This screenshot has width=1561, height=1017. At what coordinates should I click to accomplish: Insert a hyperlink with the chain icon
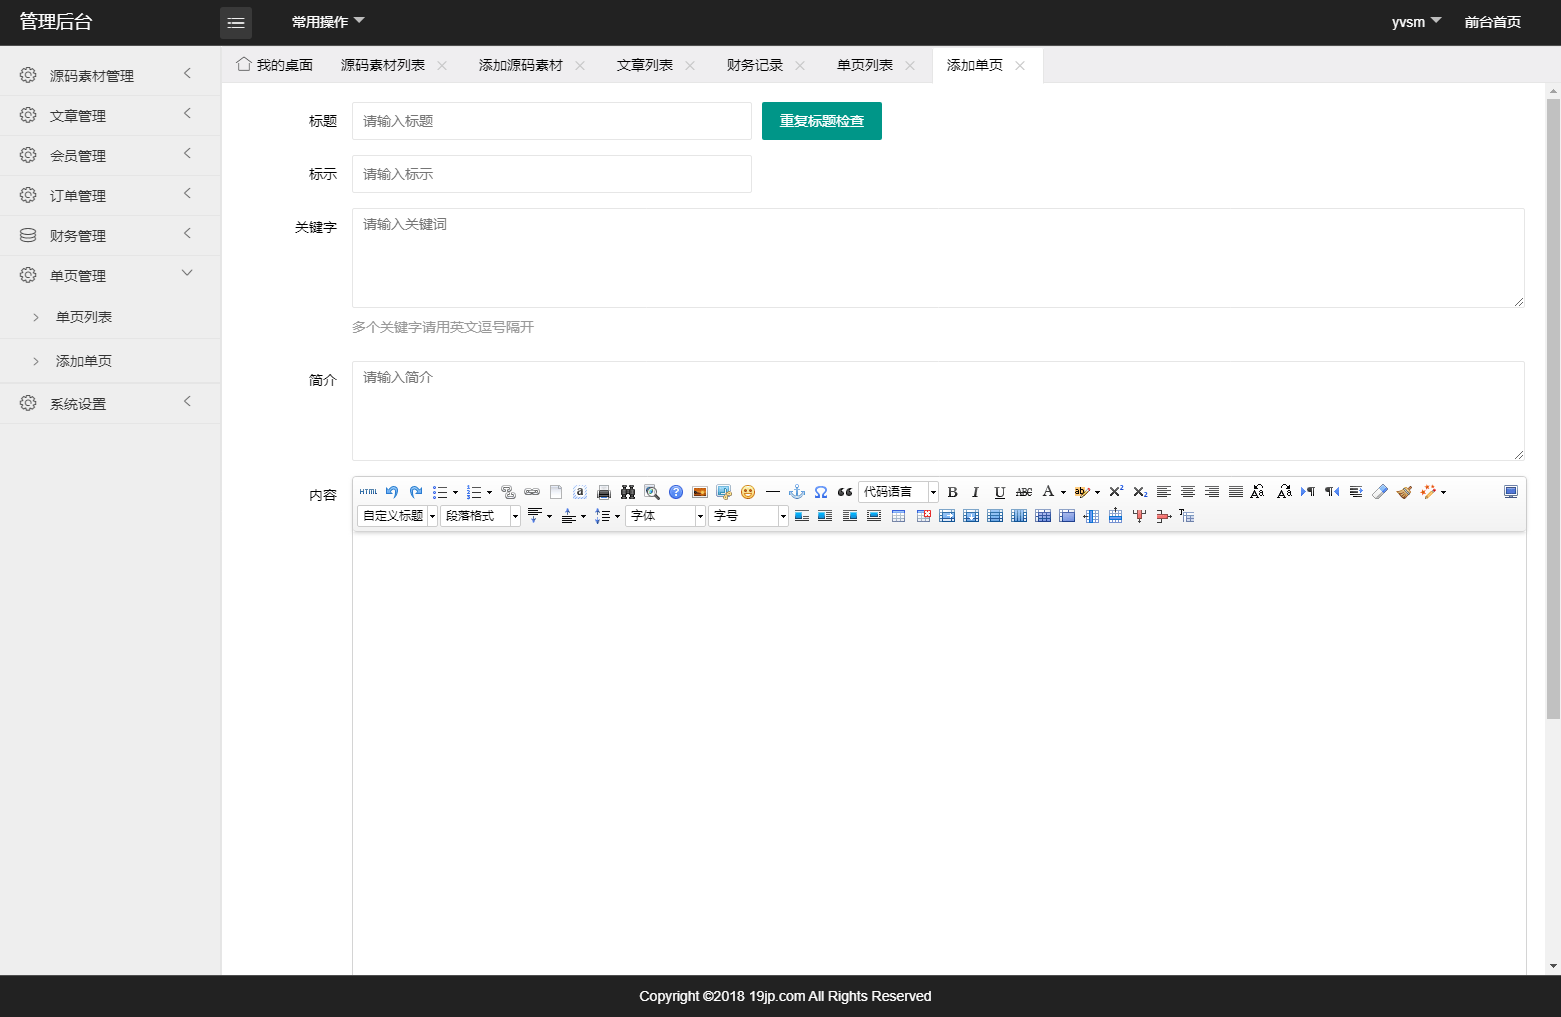point(532,492)
